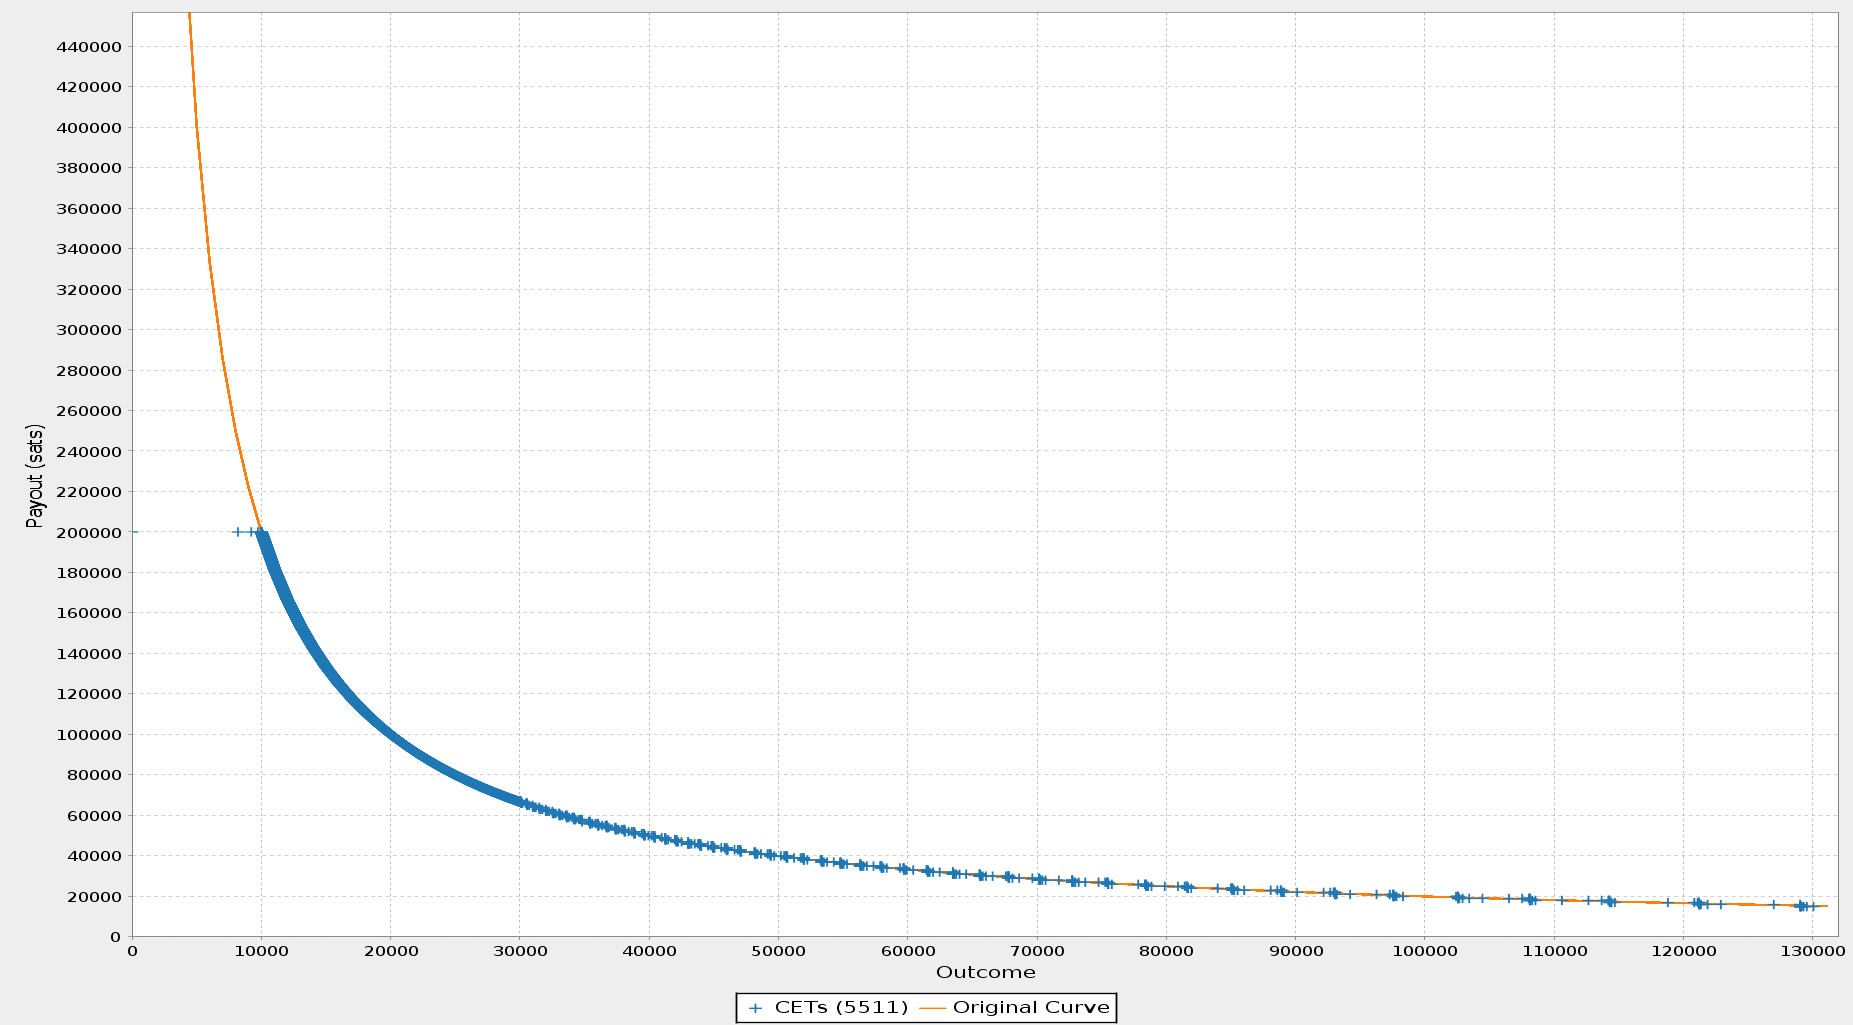
Task: Click the 20000 tick label on y-axis
Action: (x=96, y=896)
